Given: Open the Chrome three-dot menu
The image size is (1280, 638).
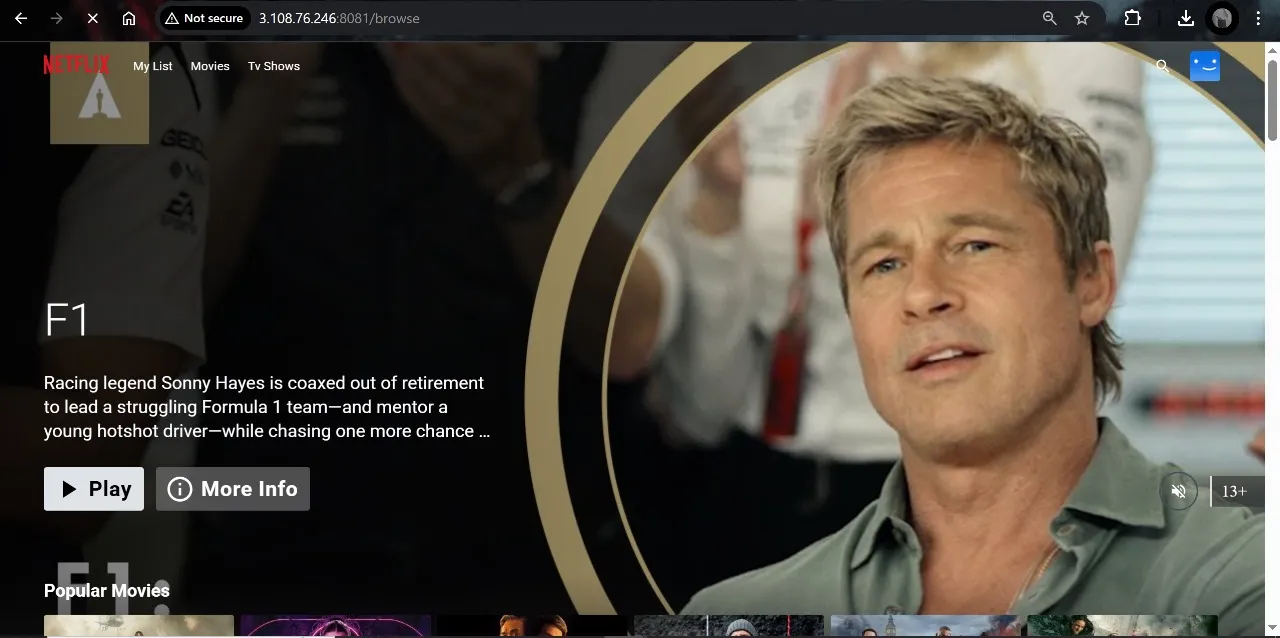Looking at the screenshot, I should (1258, 18).
